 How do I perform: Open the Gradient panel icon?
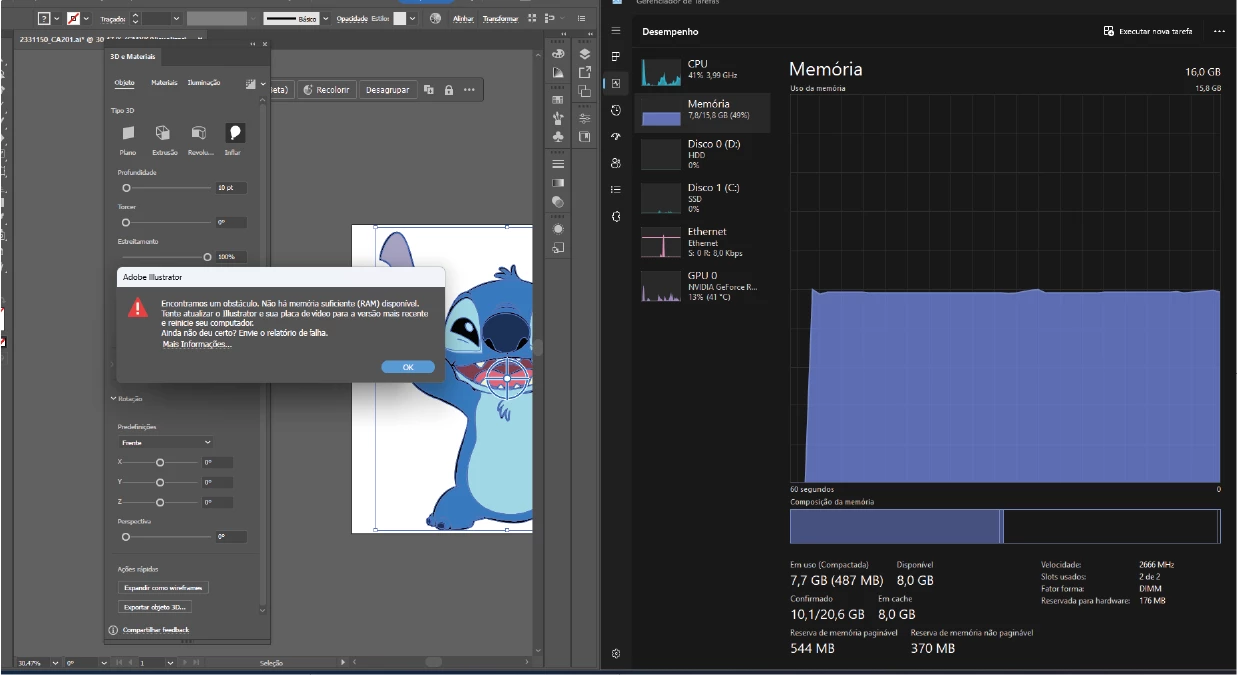(558, 183)
